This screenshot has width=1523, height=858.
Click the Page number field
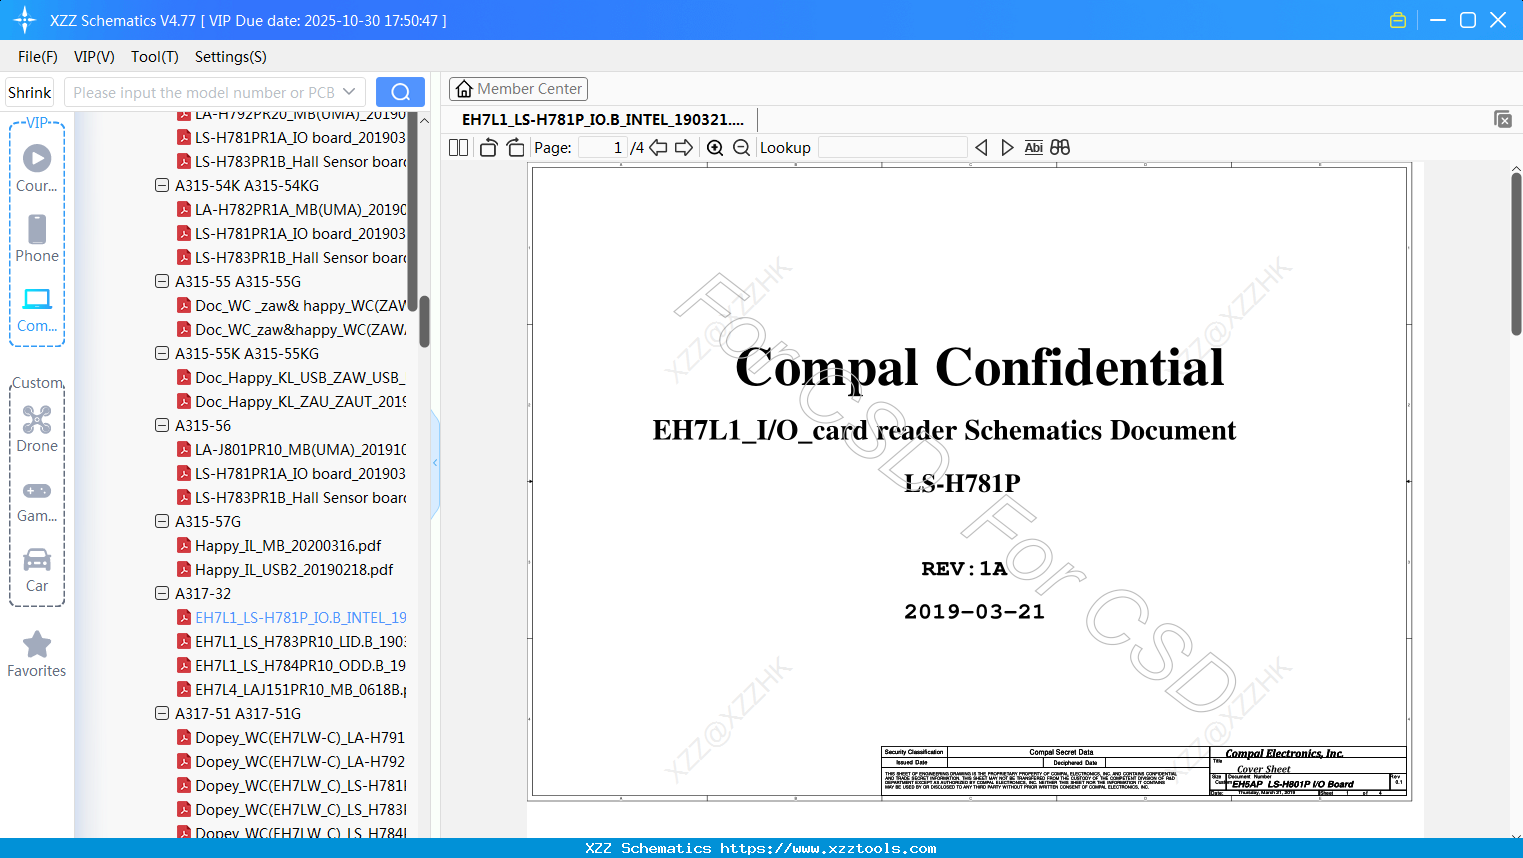603,147
